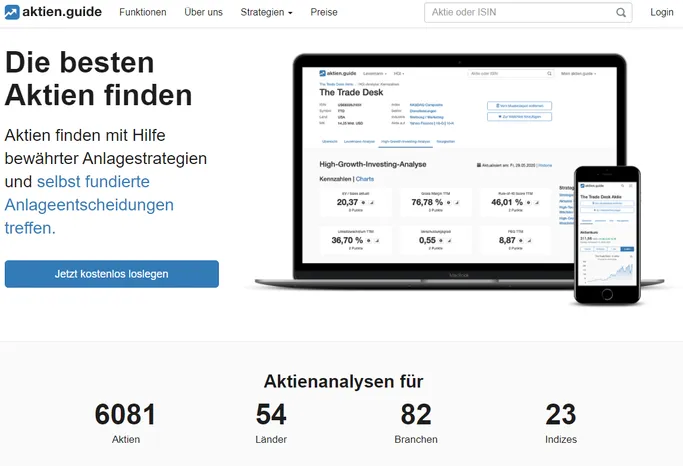Click the aktien.guide logo icon
The image size is (683, 466).
click(12, 12)
